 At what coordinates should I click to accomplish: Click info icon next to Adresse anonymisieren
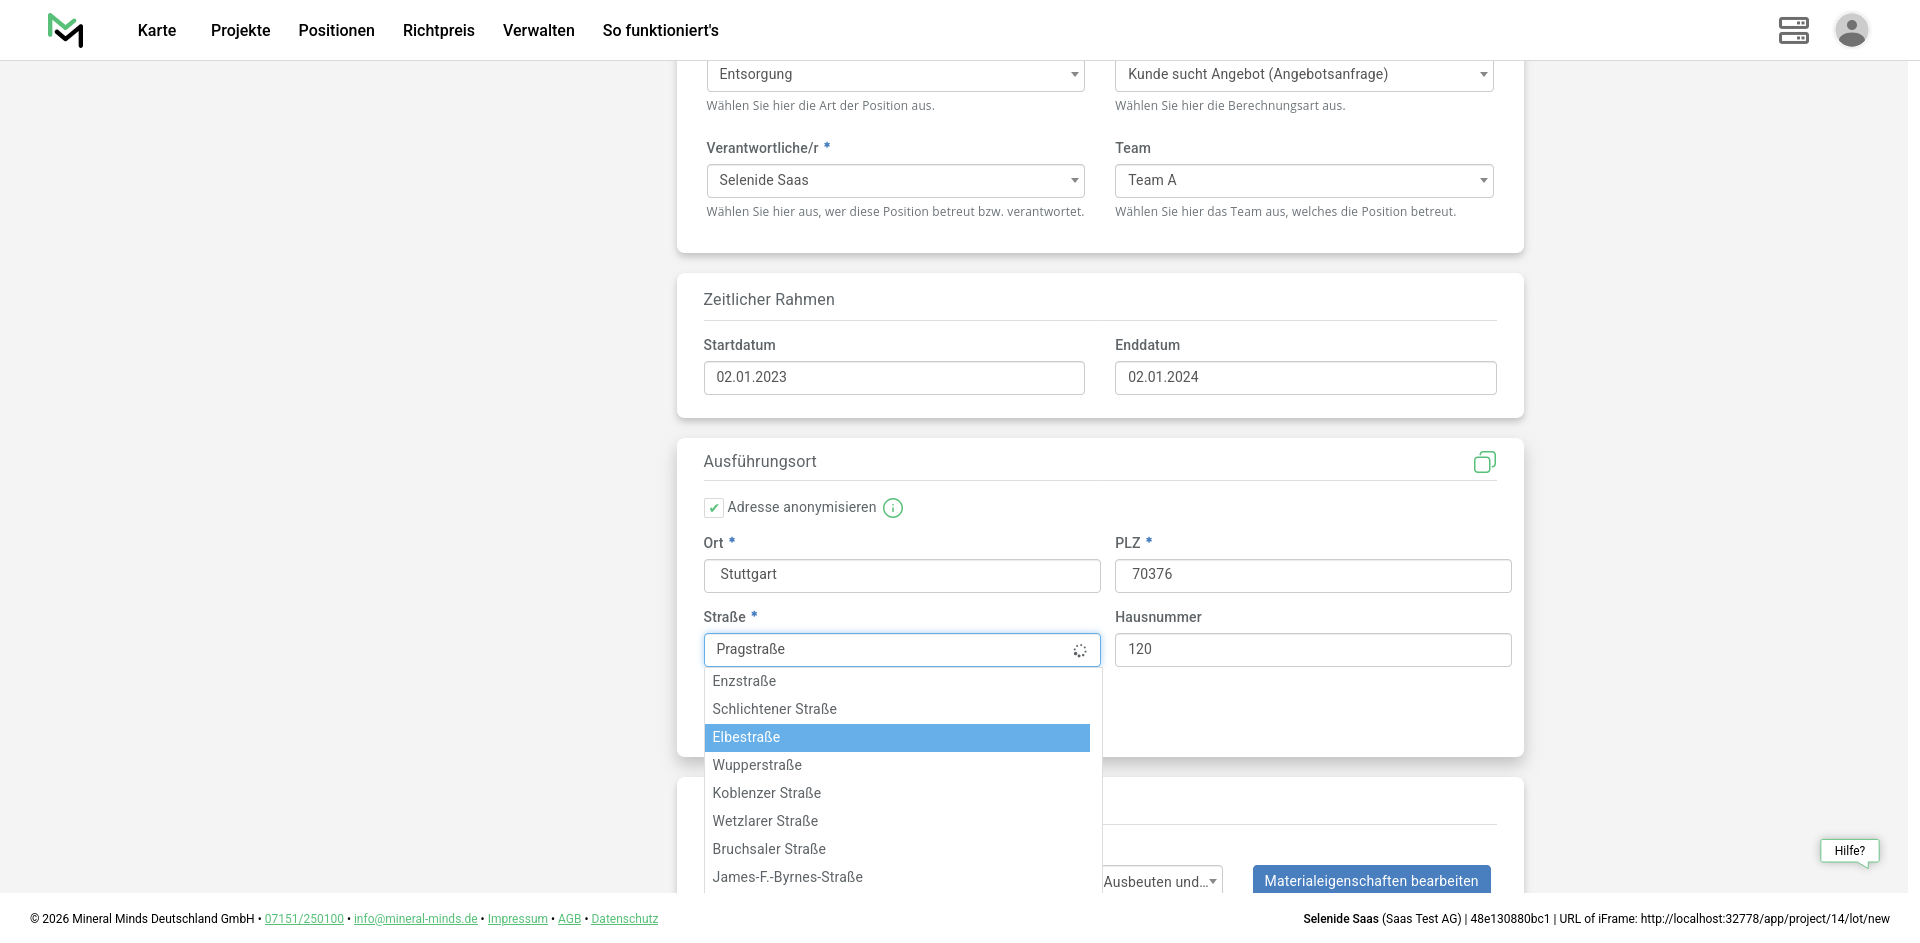click(893, 508)
